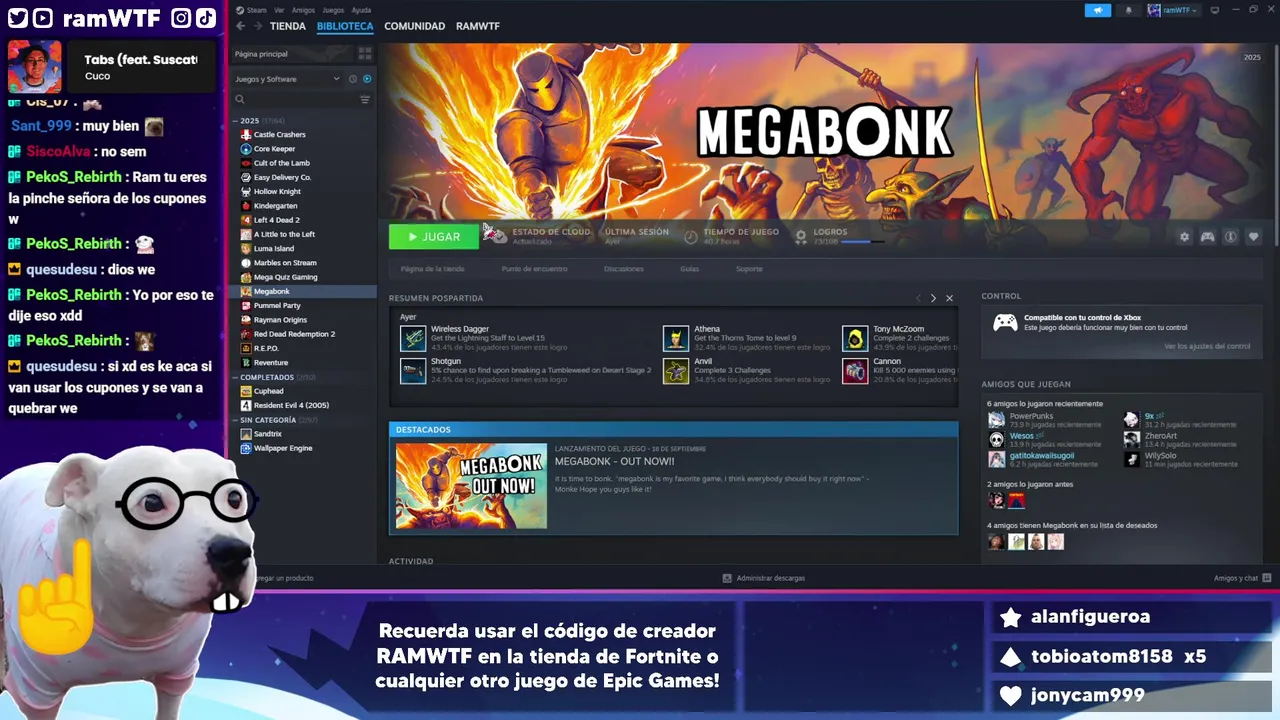Viewport: 1280px width, 720px height.
Task: Open the Juegos menu
Action: pos(333,10)
